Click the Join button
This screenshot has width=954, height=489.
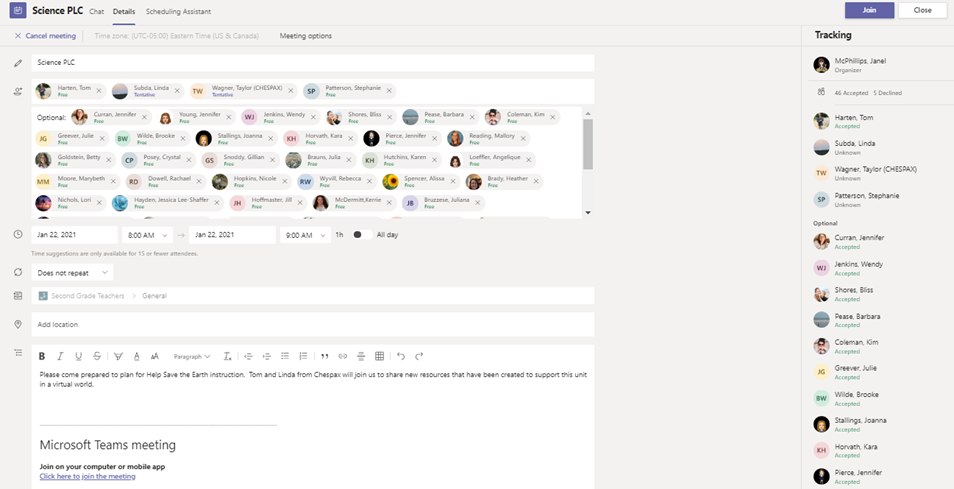click(x=869, y=10)
